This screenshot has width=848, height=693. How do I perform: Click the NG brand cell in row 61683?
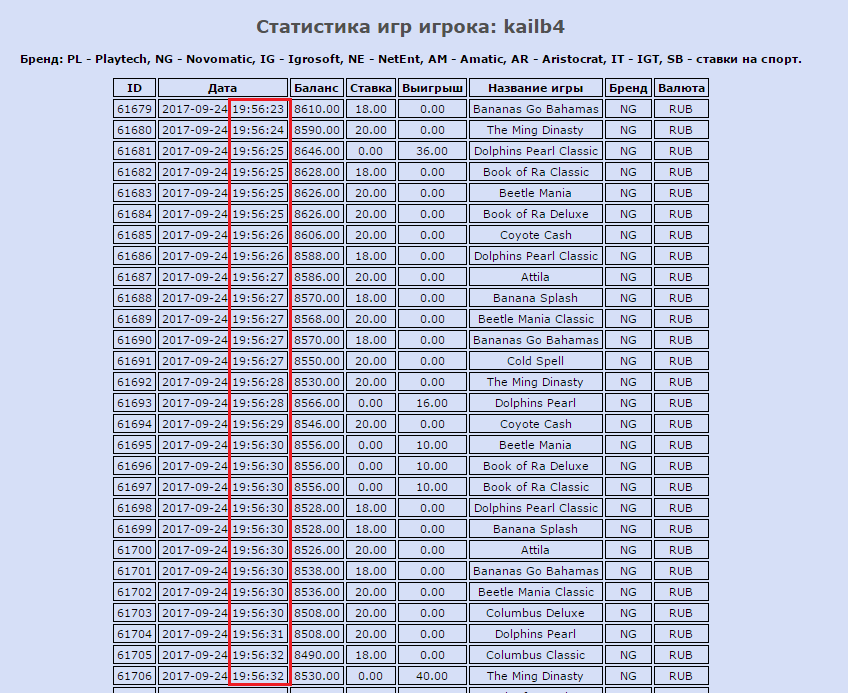[628, 193]
